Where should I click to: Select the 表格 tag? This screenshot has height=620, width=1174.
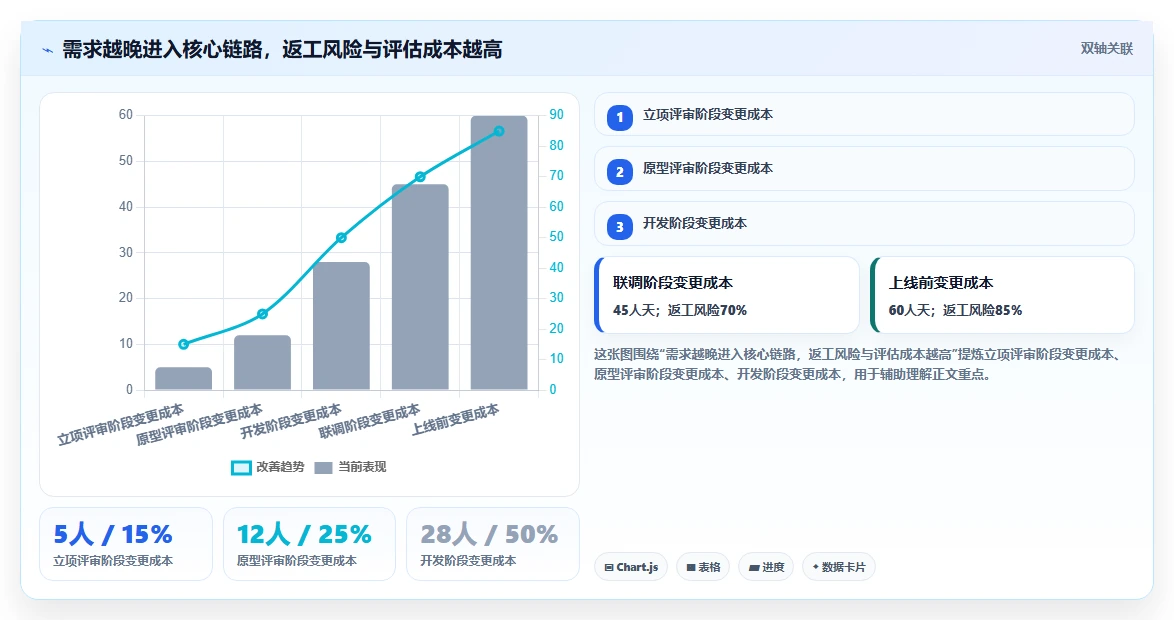703,567
